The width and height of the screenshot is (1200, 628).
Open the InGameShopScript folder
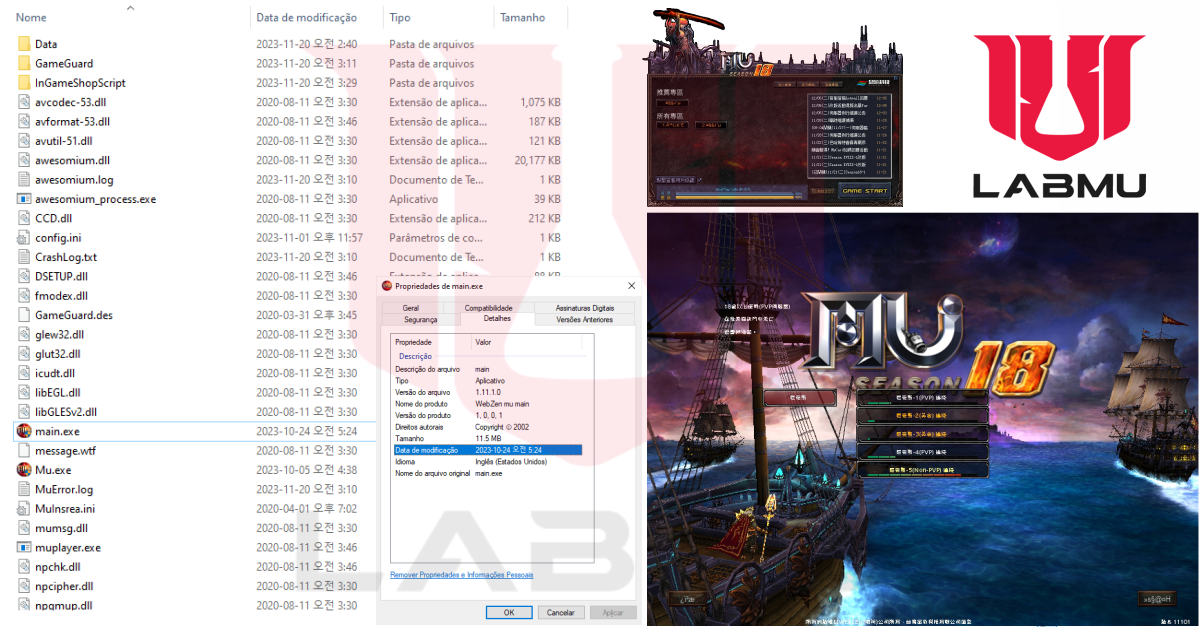pyautogui.click(x=25, y=82)
